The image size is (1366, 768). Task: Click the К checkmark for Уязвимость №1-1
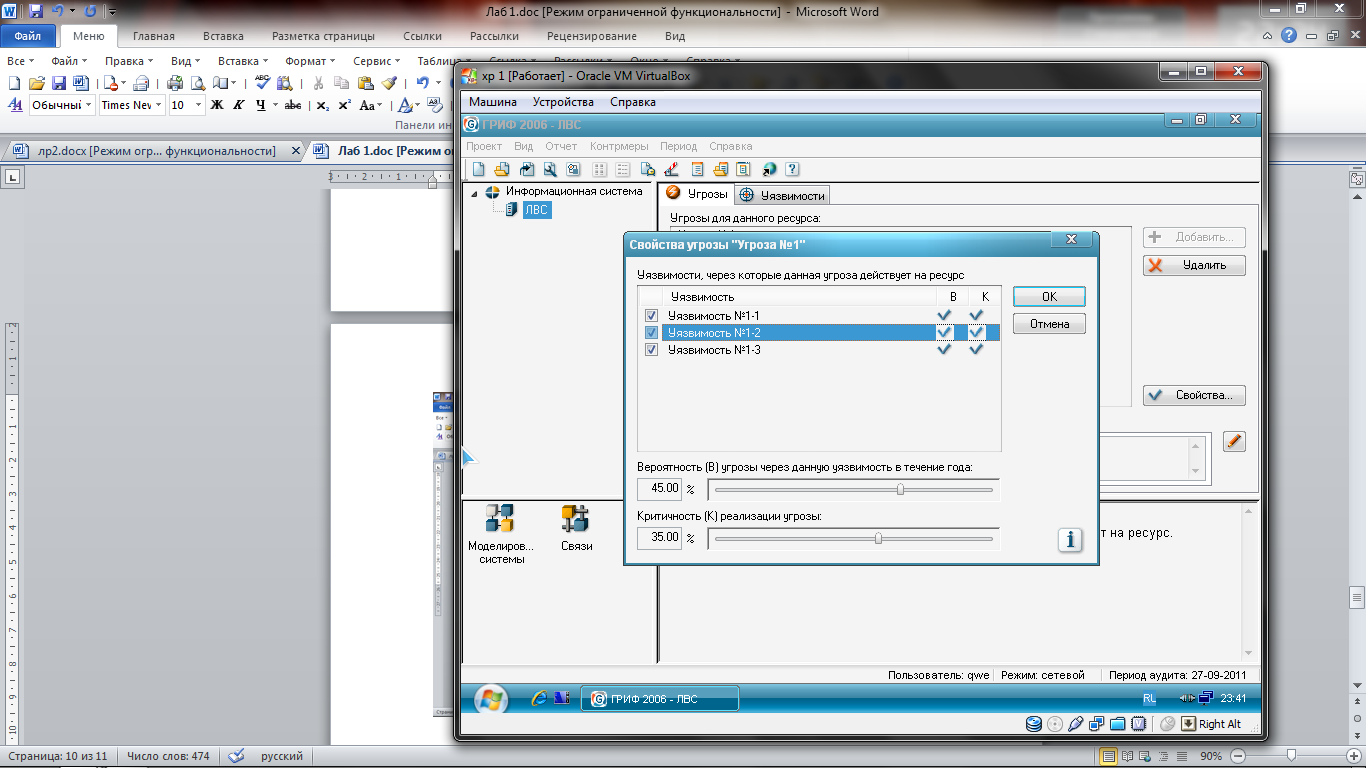pyautogui.click(x=976, y=316)
